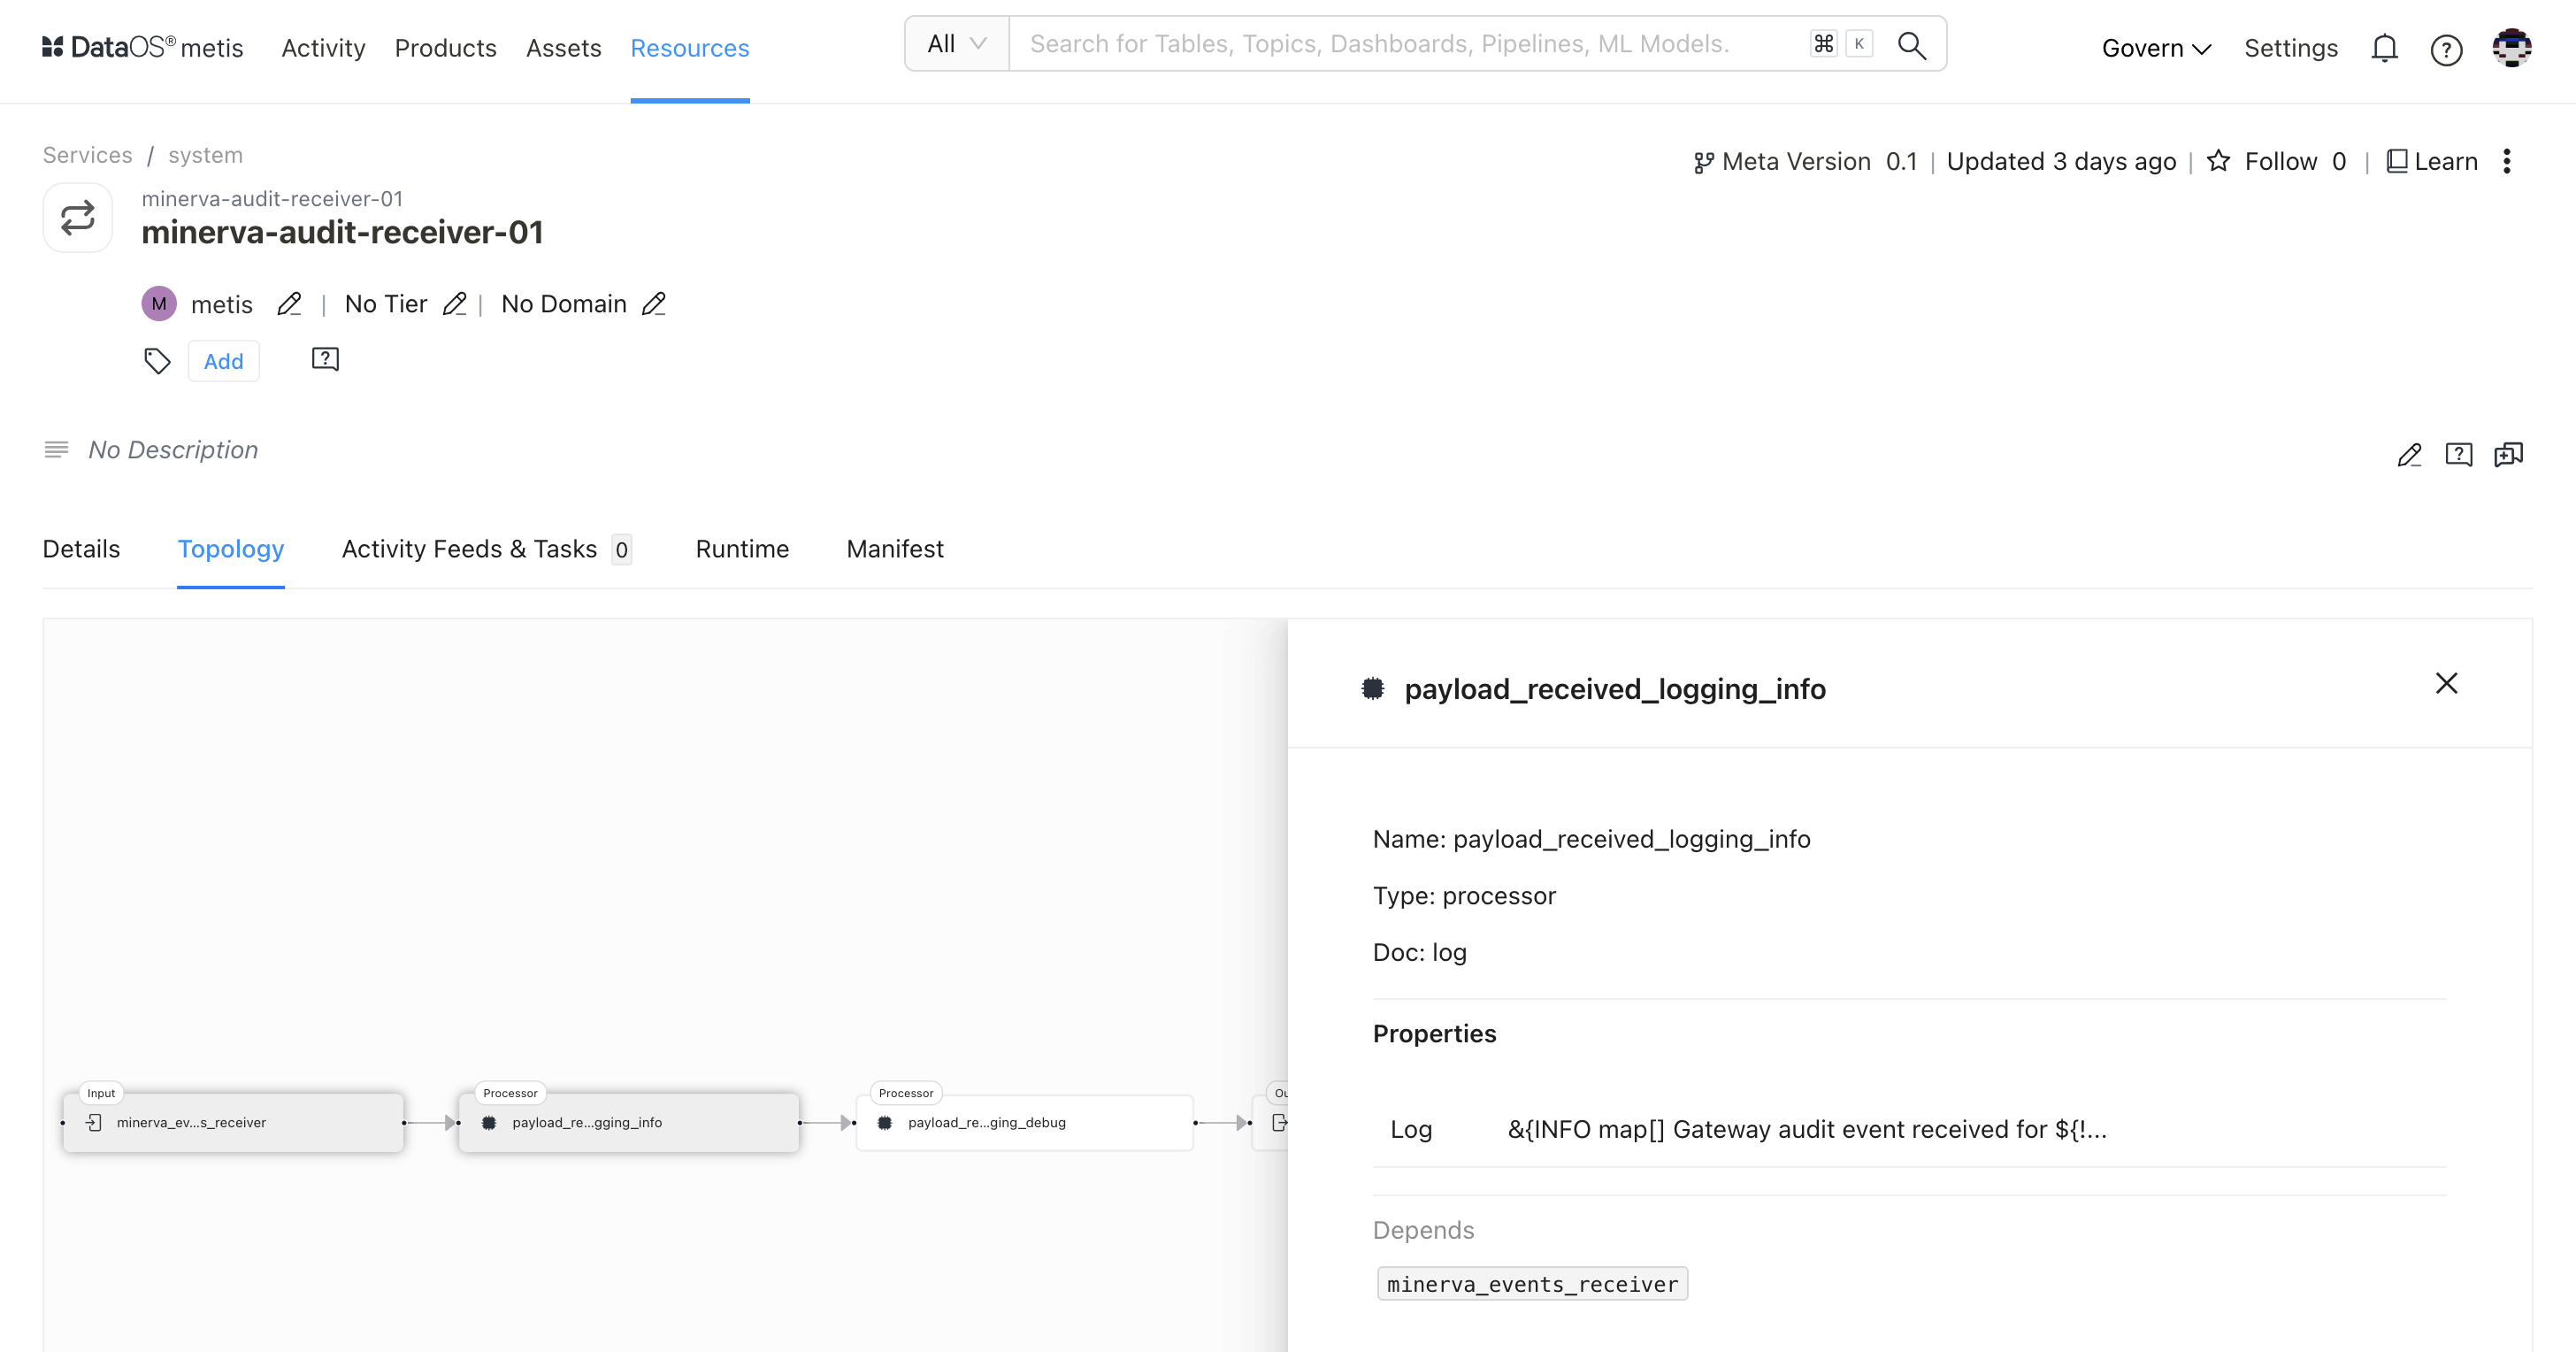Click the notification bell icon in the top bar

click(x=2385, y=46)
